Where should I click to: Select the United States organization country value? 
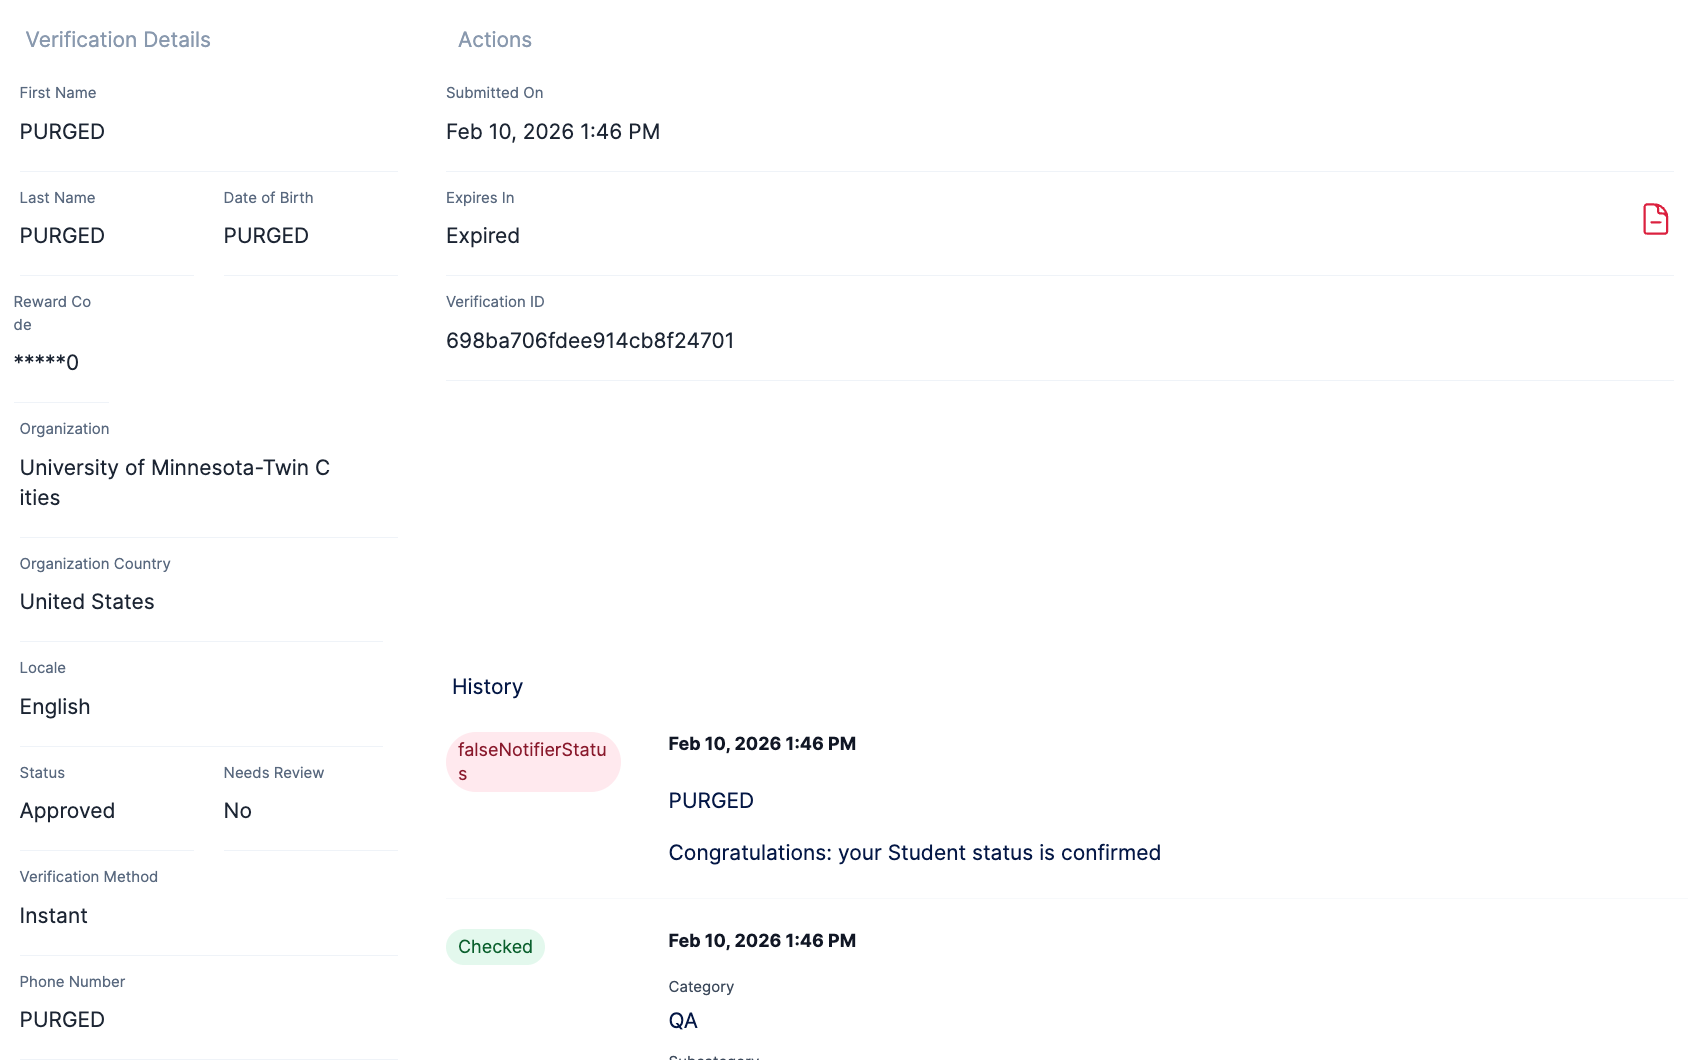point(87,601)
